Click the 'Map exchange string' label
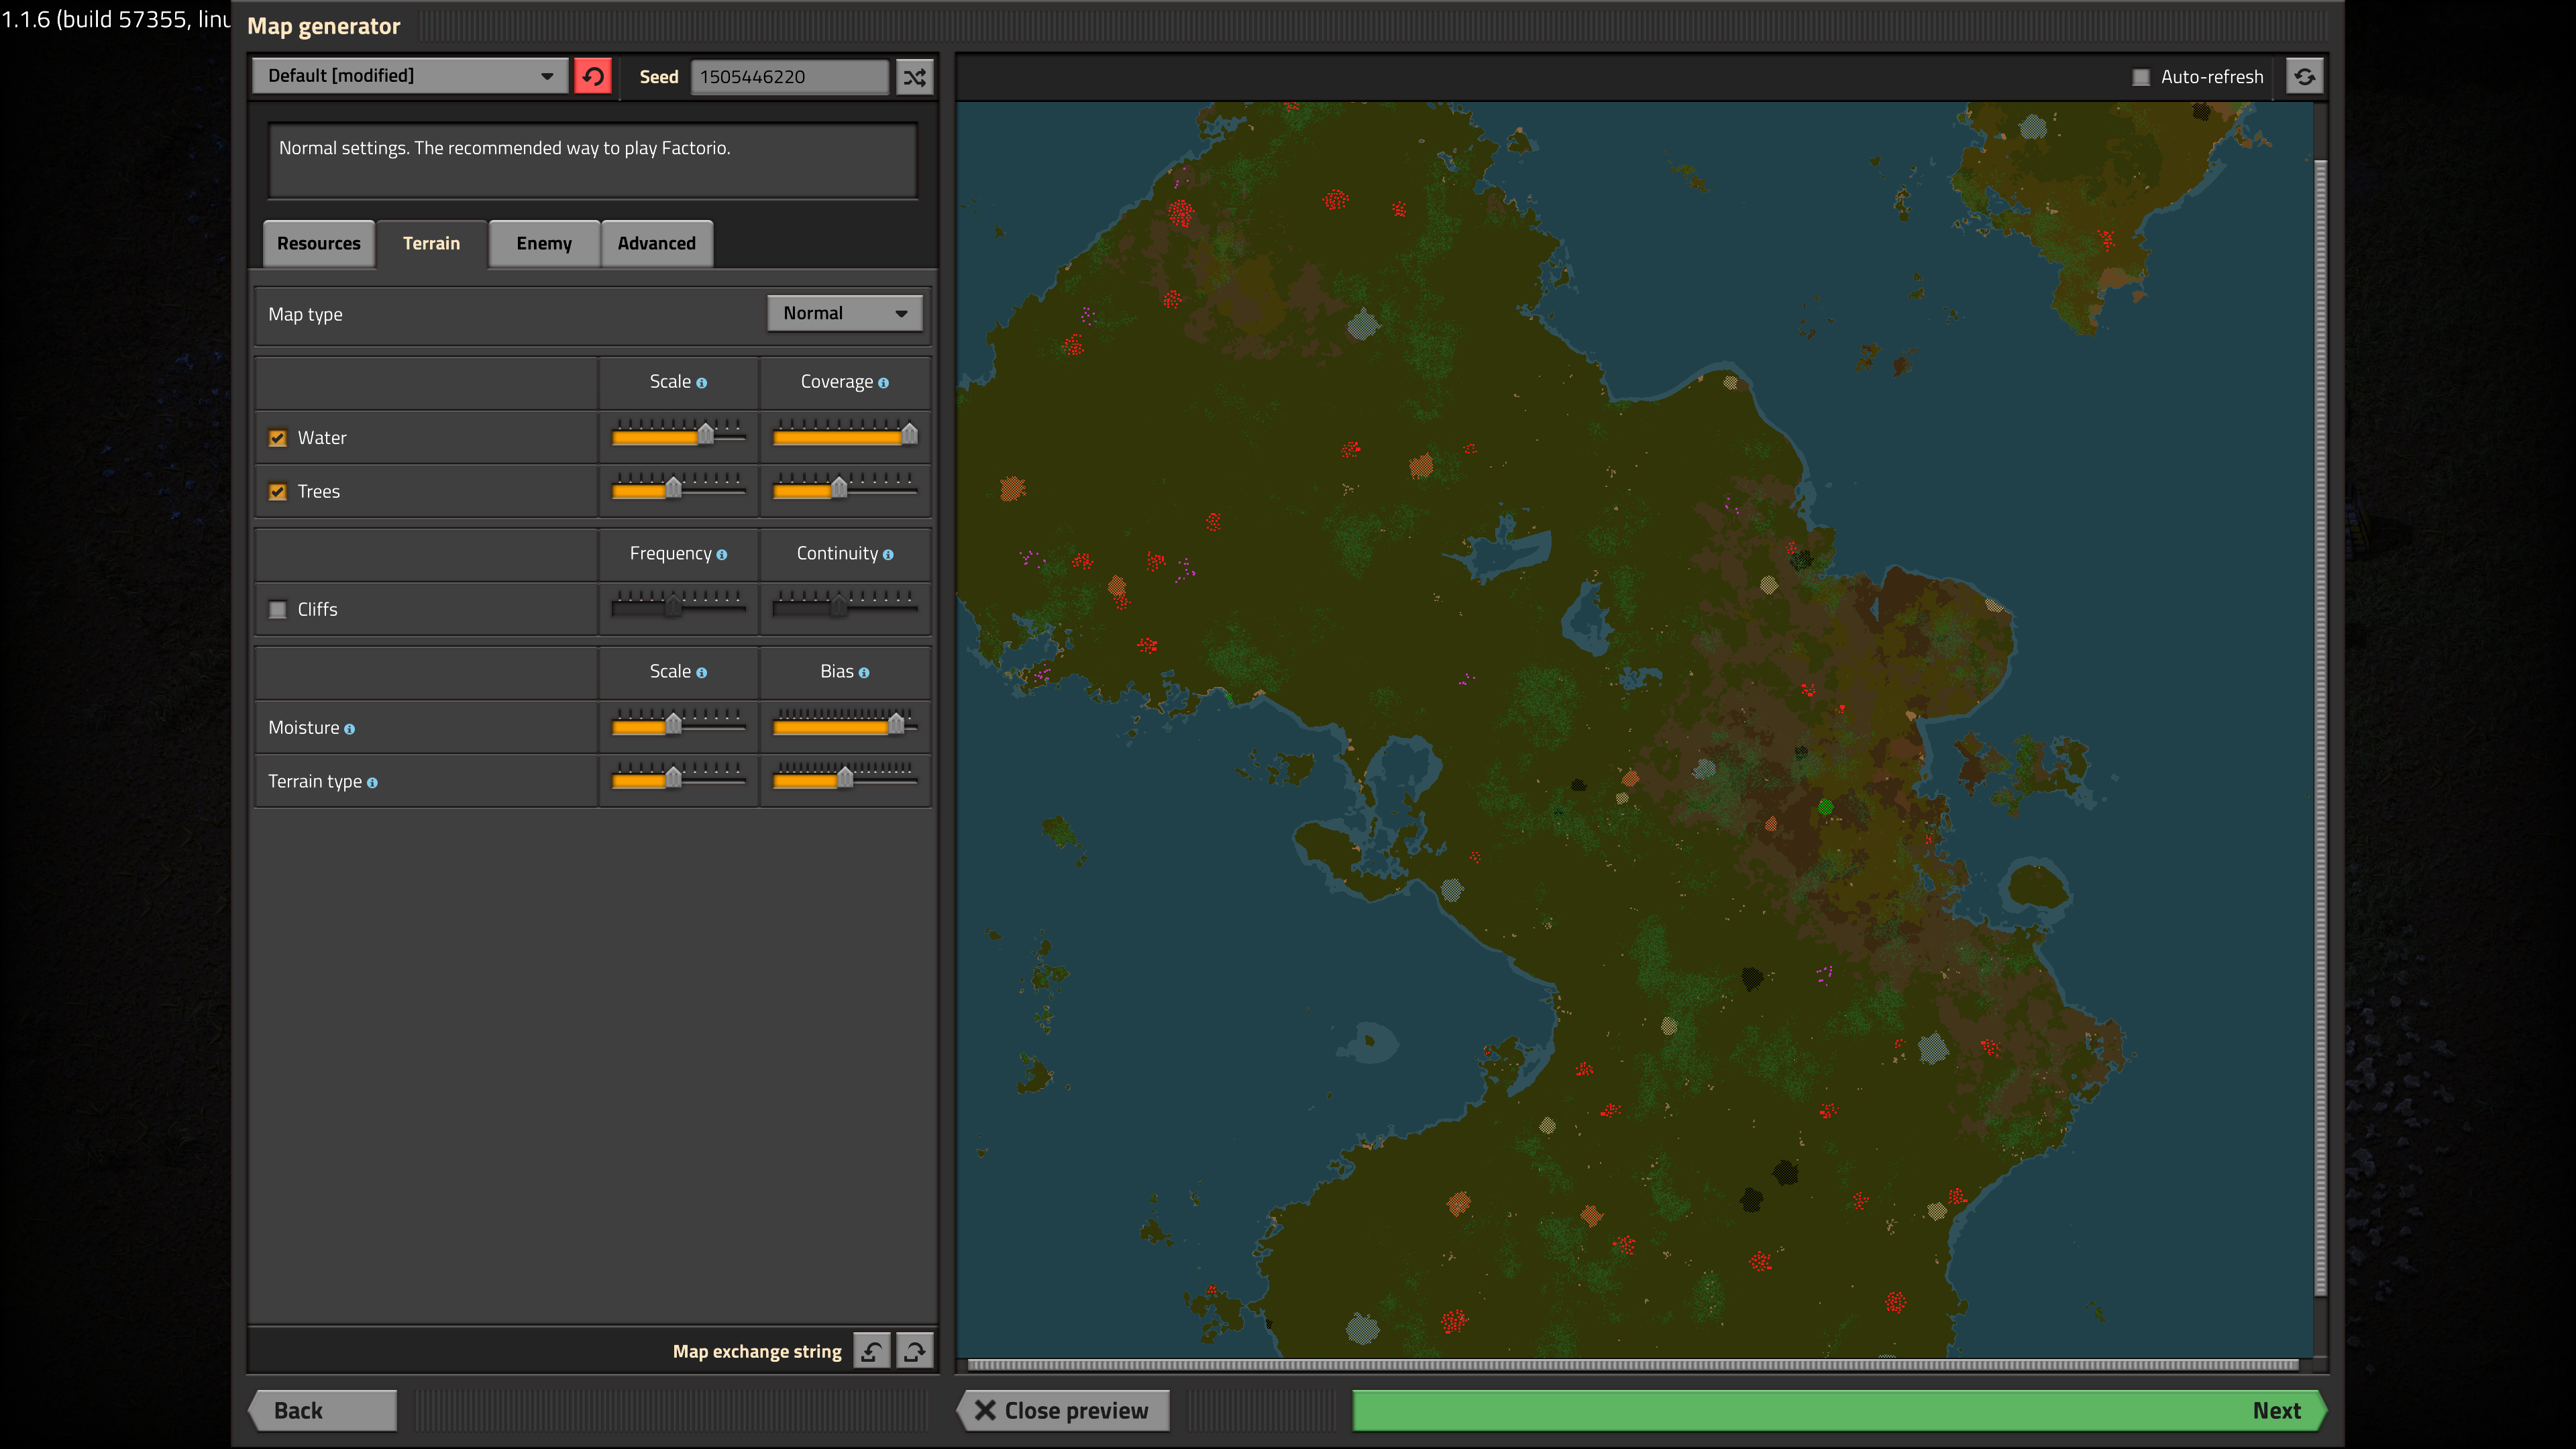The width and height of the screenshot is (2576, 1449). point(757,1352)
